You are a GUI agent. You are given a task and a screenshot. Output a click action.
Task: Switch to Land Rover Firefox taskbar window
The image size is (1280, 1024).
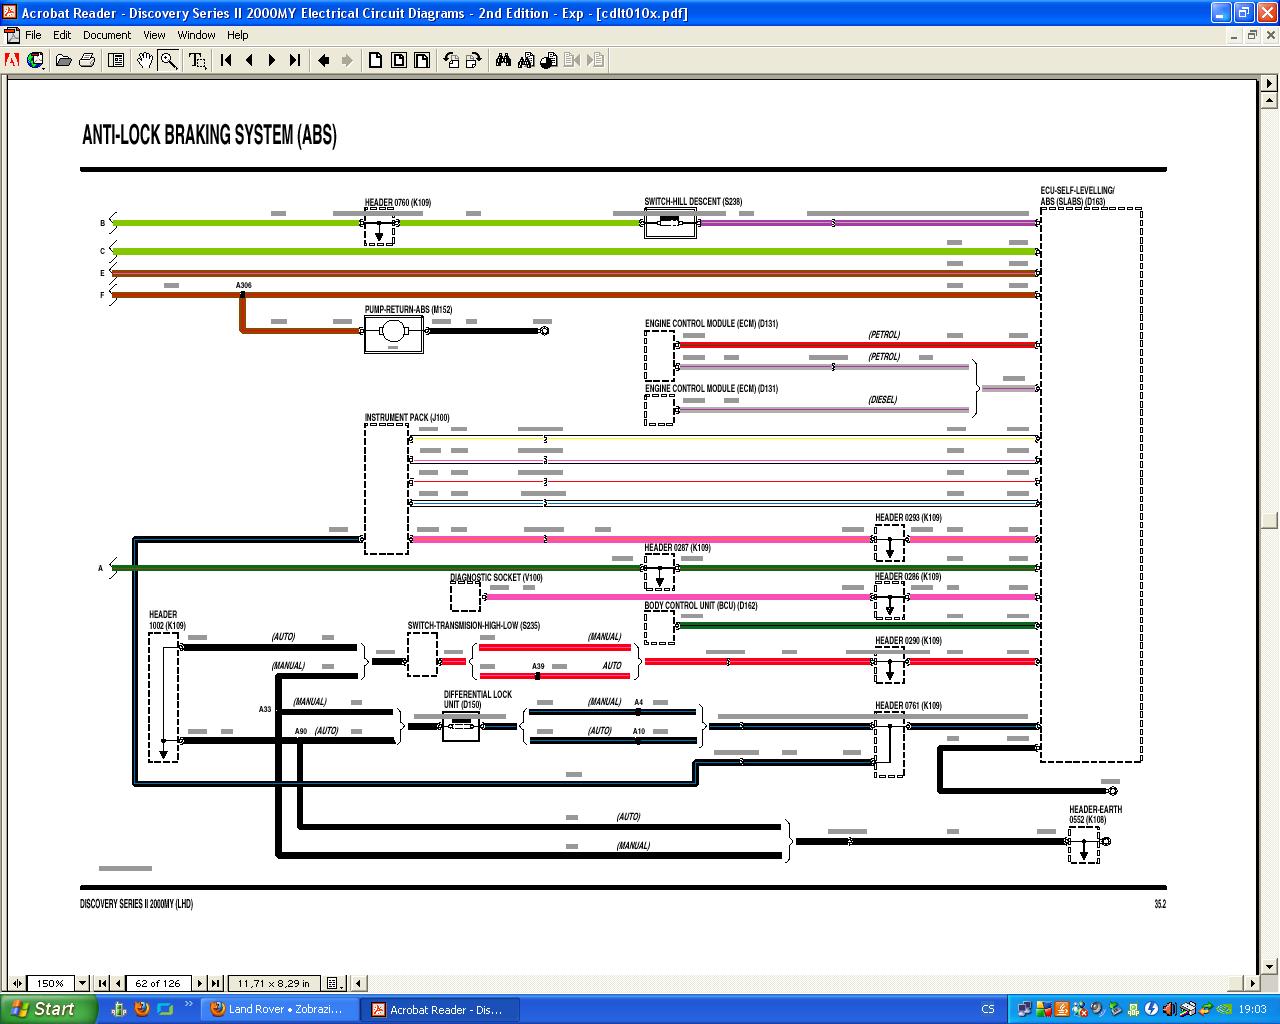[277, 1009]
